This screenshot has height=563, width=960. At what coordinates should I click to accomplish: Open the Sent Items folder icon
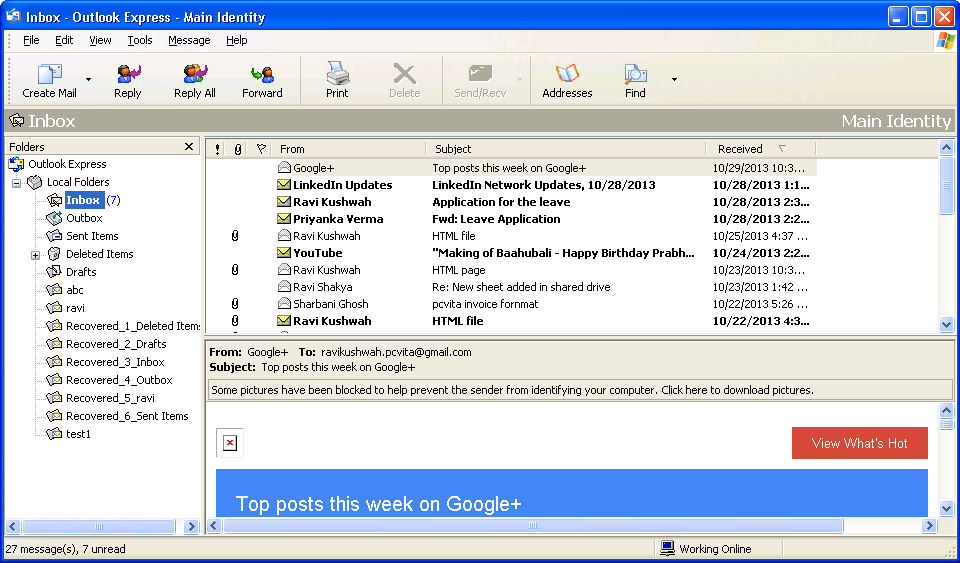(x=54, y=236)
